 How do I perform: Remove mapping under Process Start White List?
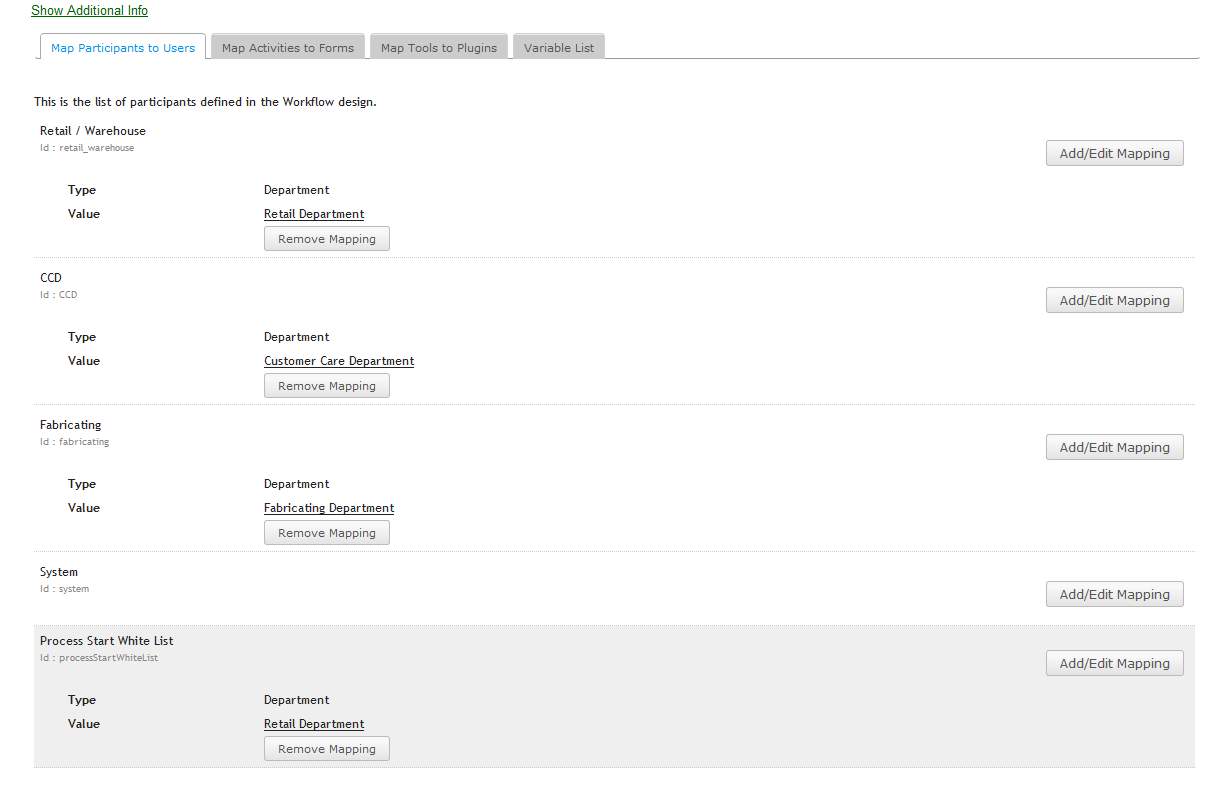(x=327, y=749)
